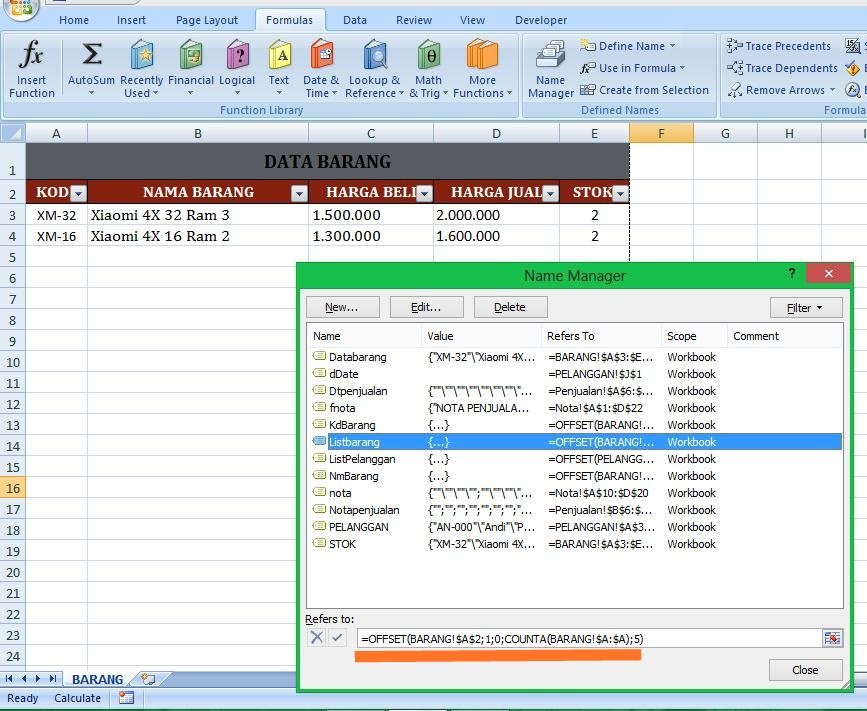Click Close in the Name Manager dialog

click(x=804, y=670)
